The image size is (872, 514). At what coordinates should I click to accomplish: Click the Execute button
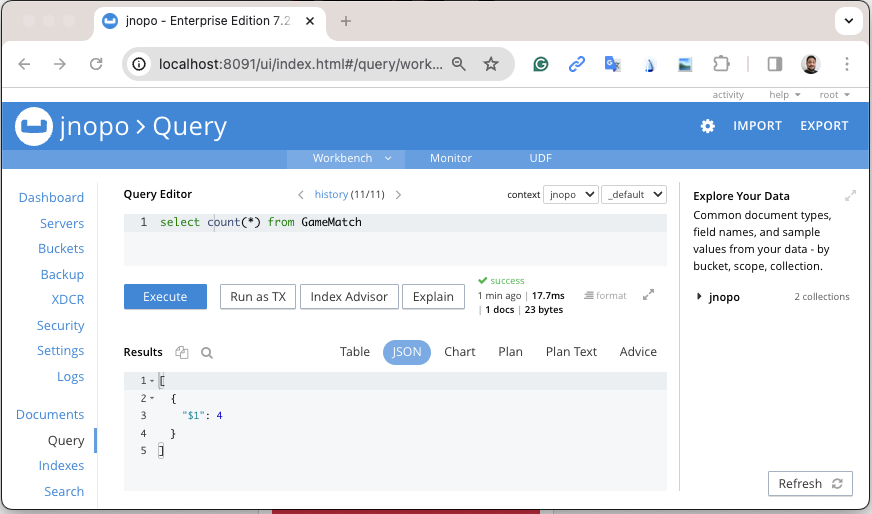(165, 296)
